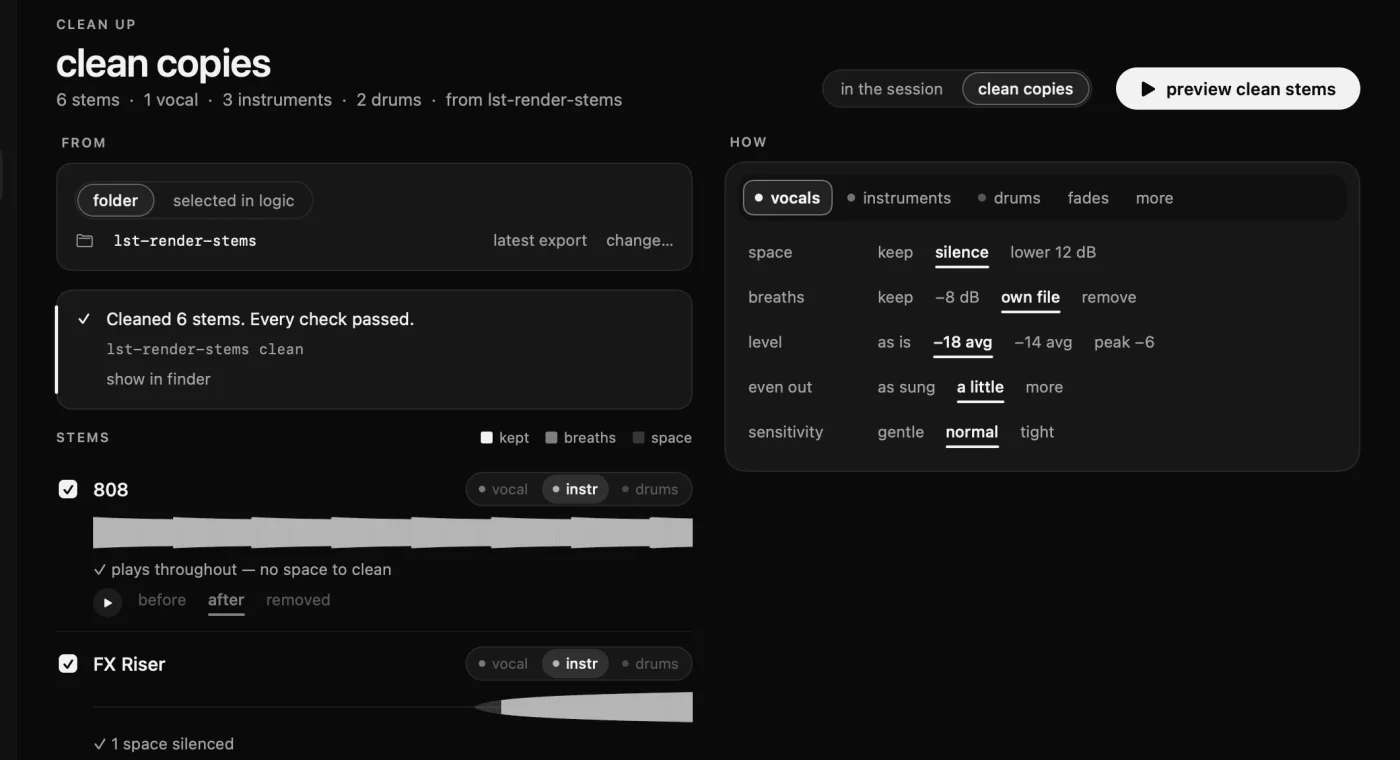Viewport: 1400px width, 760px height.
Task: Listen to 808 removed audio
Action: 298,600
